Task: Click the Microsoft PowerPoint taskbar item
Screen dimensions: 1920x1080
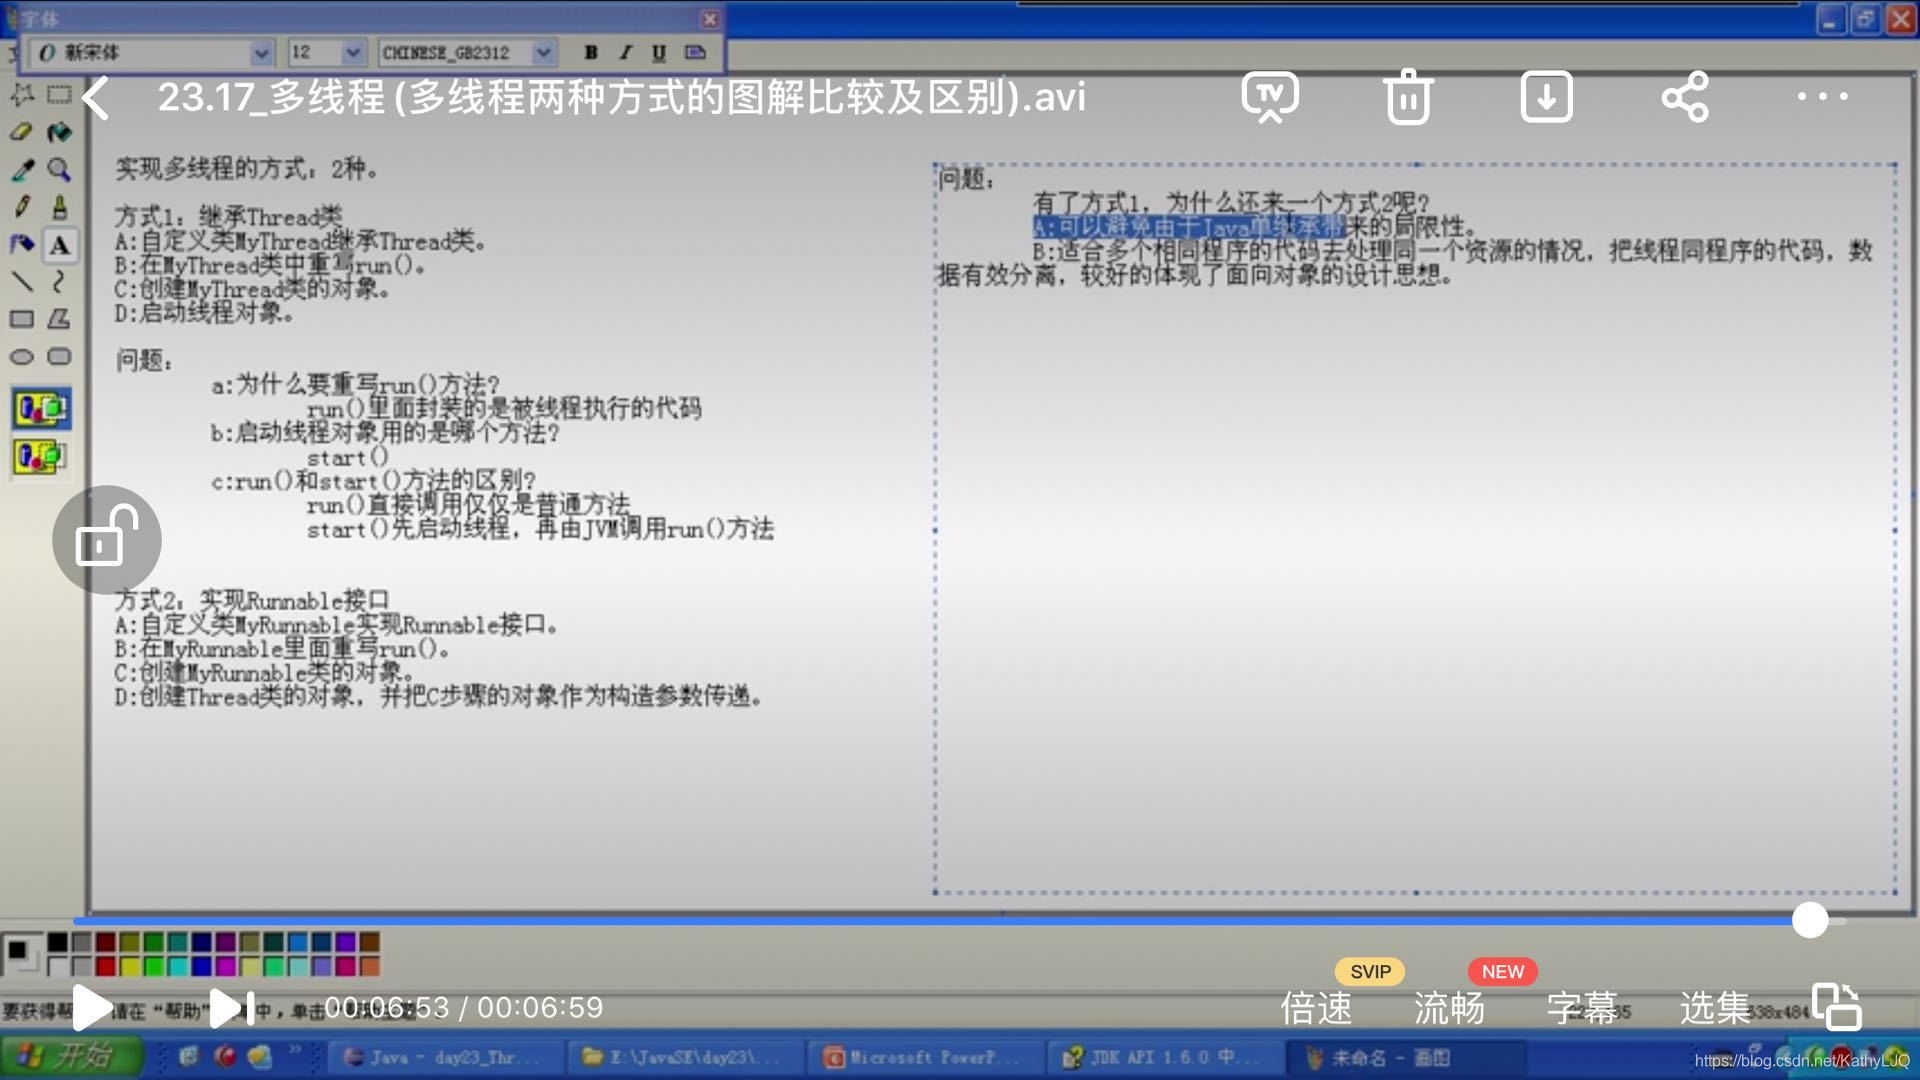Action: pos(922,1057)
